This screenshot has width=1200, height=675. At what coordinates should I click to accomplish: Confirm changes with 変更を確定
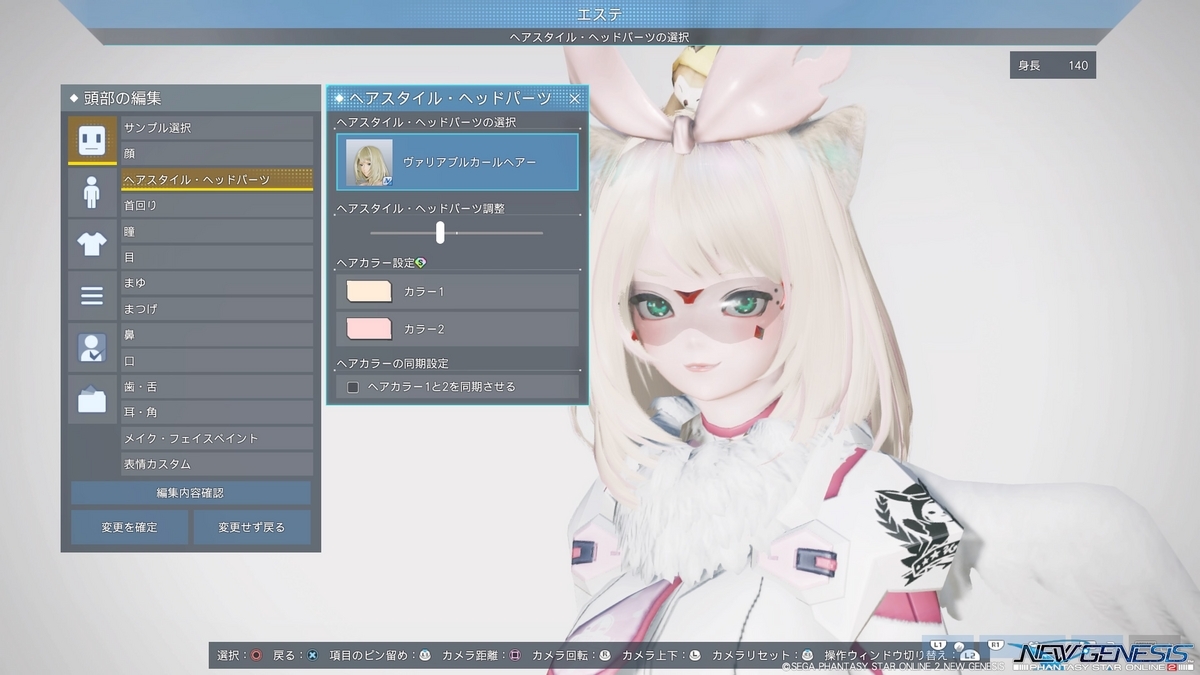(129, 527)
